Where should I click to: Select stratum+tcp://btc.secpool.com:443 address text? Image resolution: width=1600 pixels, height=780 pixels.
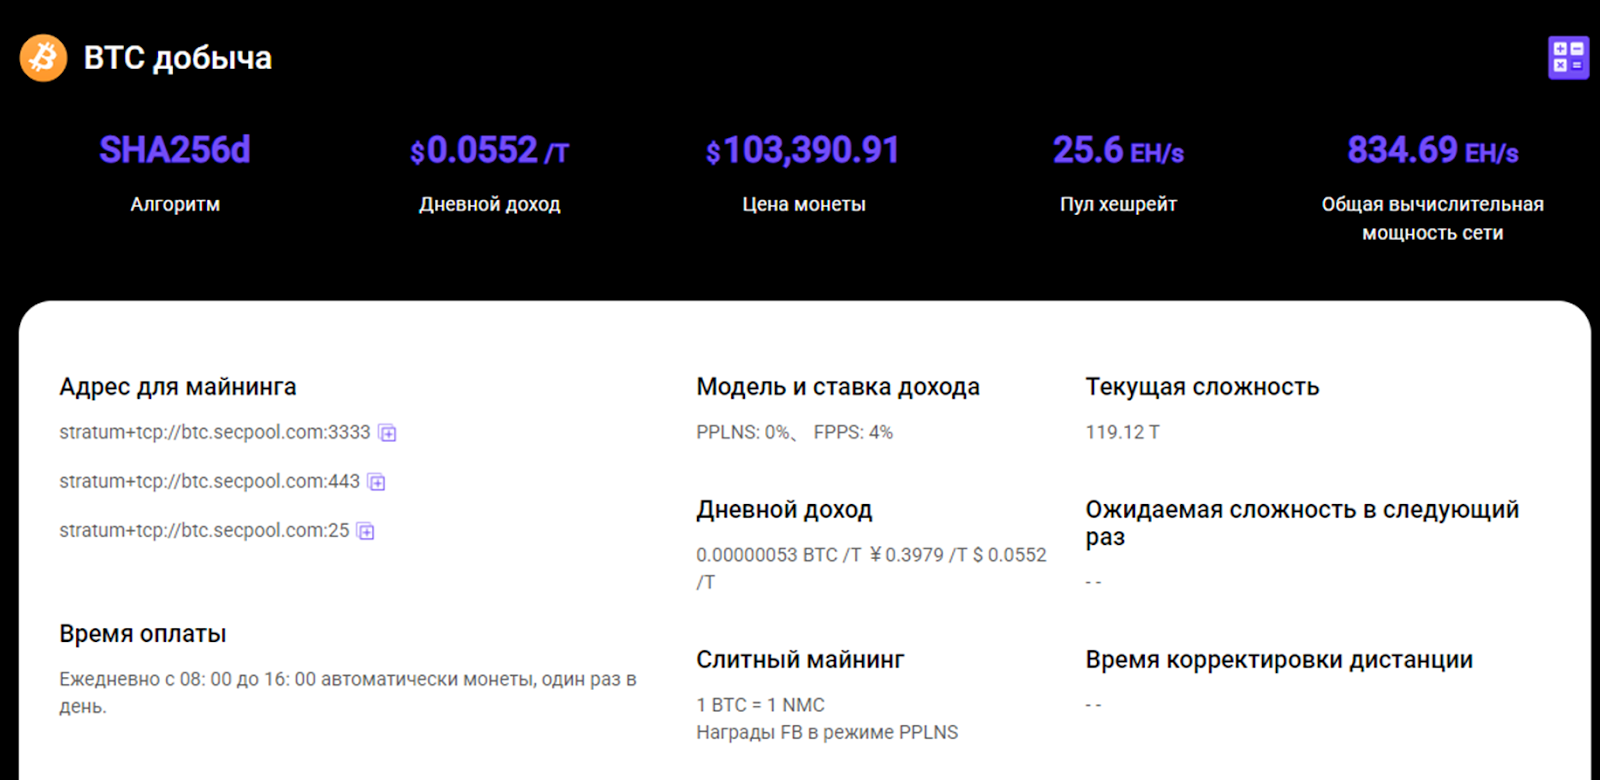pos(209,481)
